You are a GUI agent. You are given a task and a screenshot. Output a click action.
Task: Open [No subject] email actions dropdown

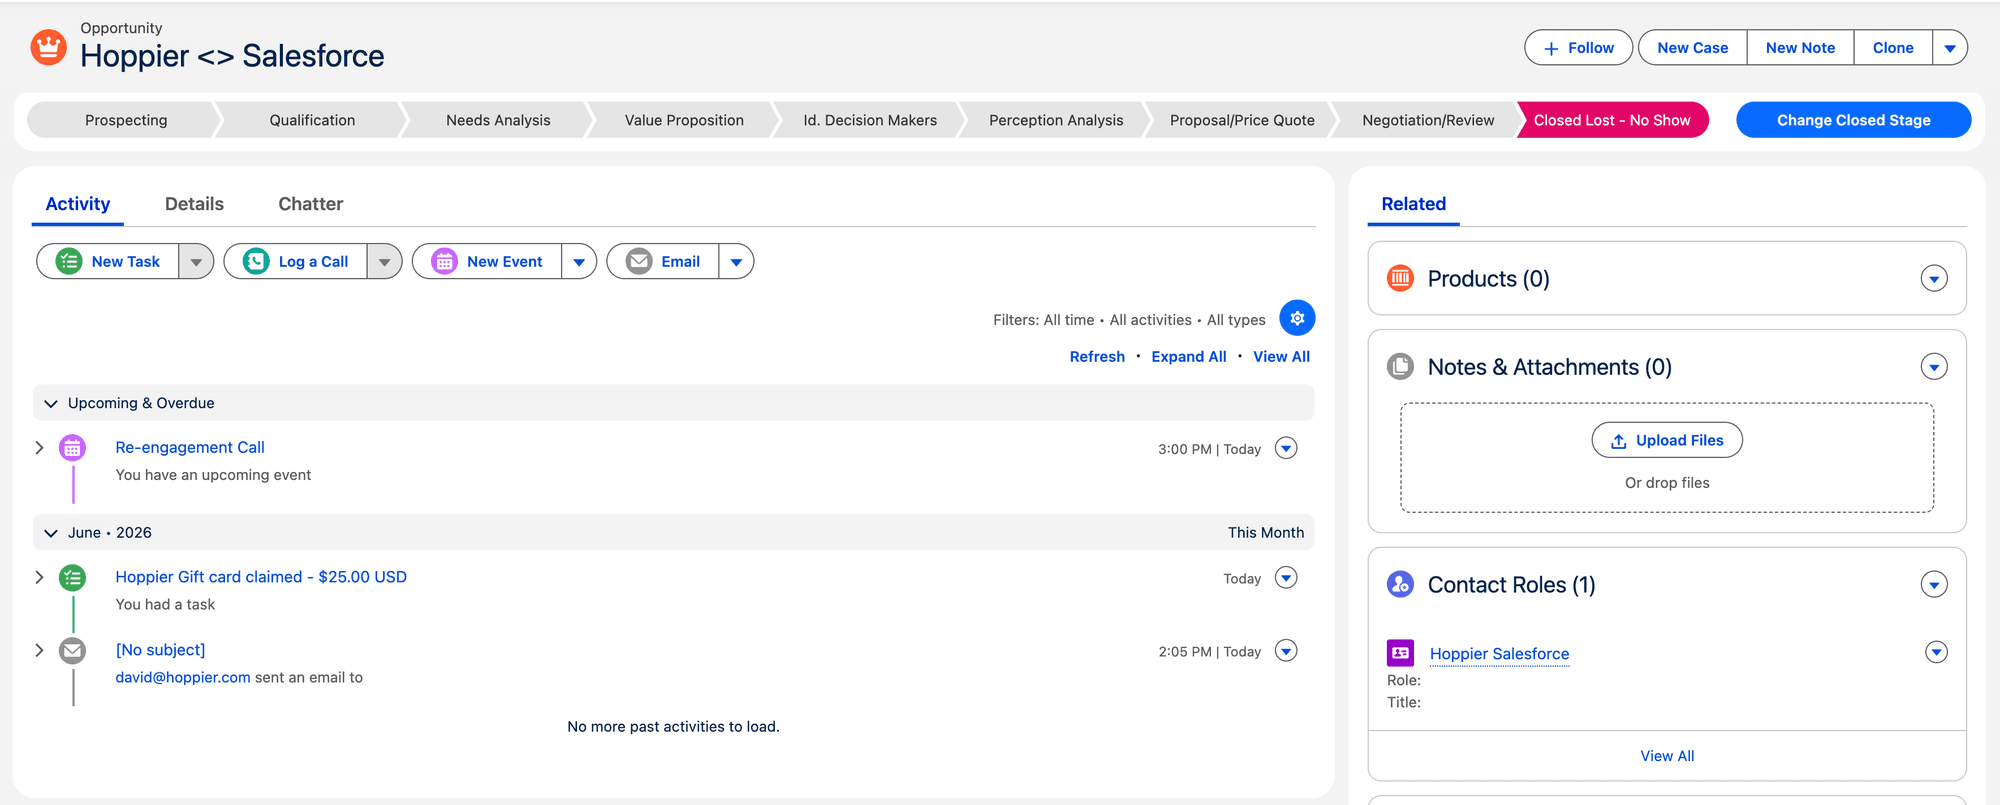[1286, 651]
